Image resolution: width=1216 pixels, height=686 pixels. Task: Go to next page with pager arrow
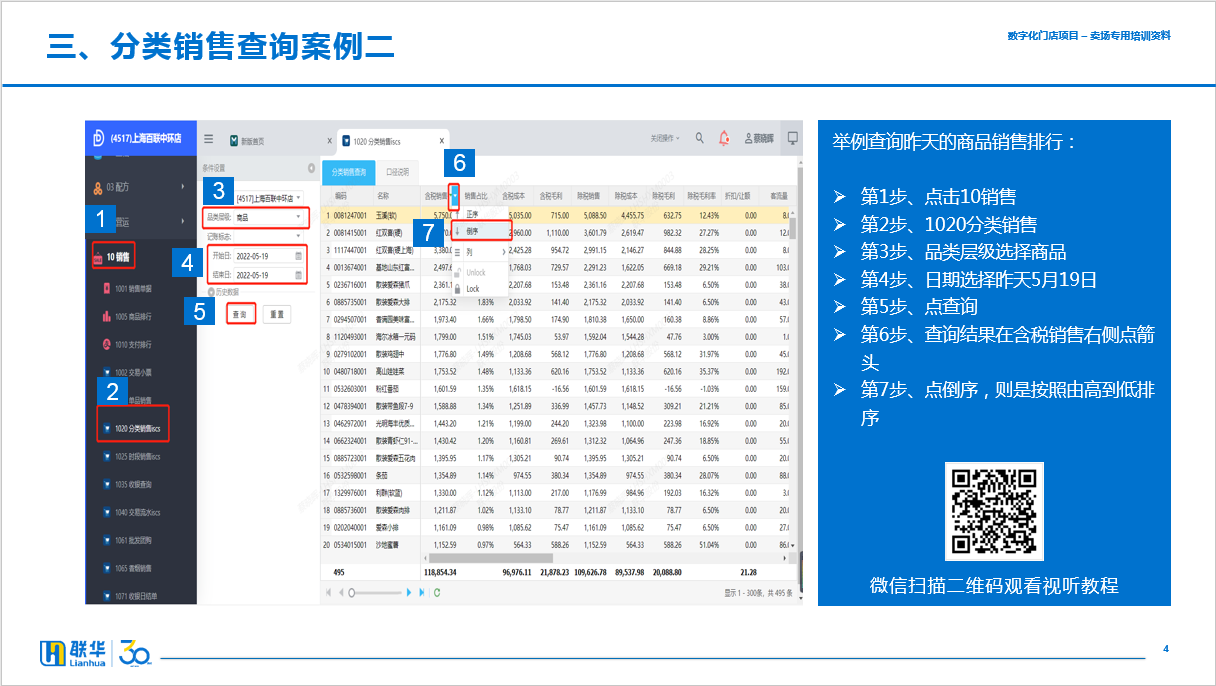click(409, 592)
